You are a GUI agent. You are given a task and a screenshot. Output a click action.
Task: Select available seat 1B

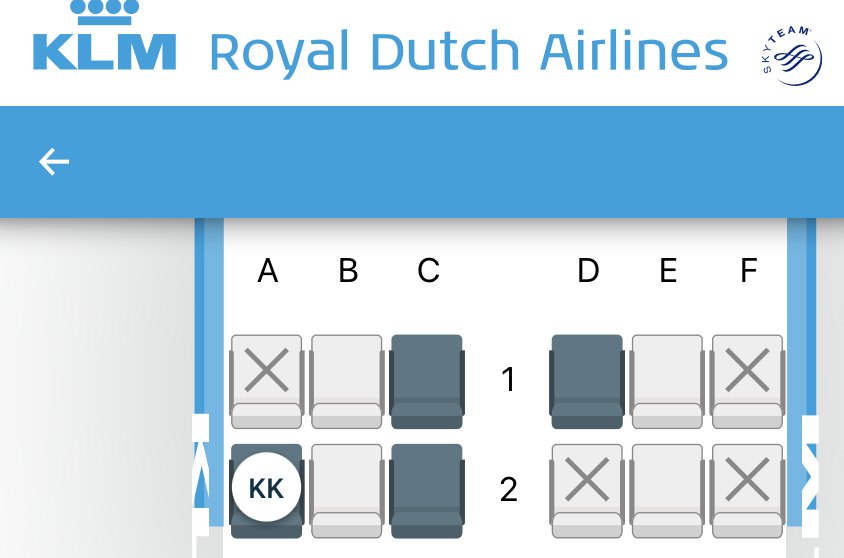pos(347,382)
